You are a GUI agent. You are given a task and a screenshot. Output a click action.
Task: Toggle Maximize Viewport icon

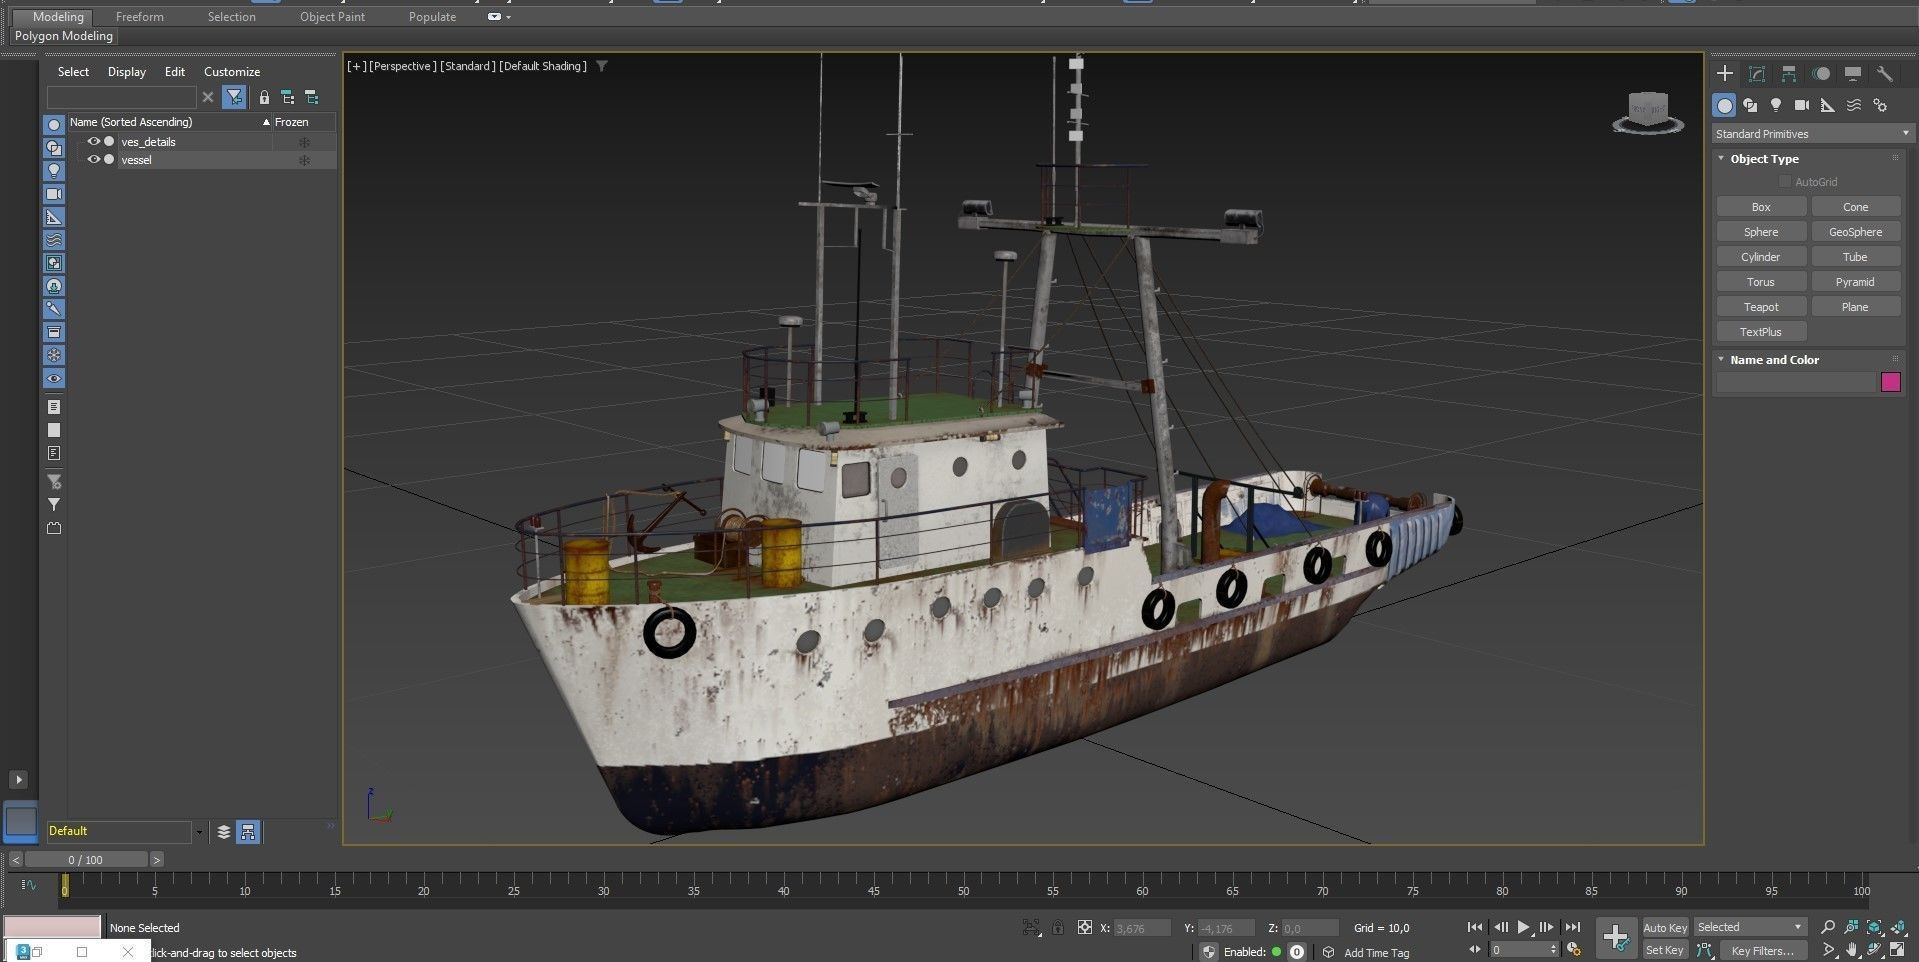(1897, 950)
